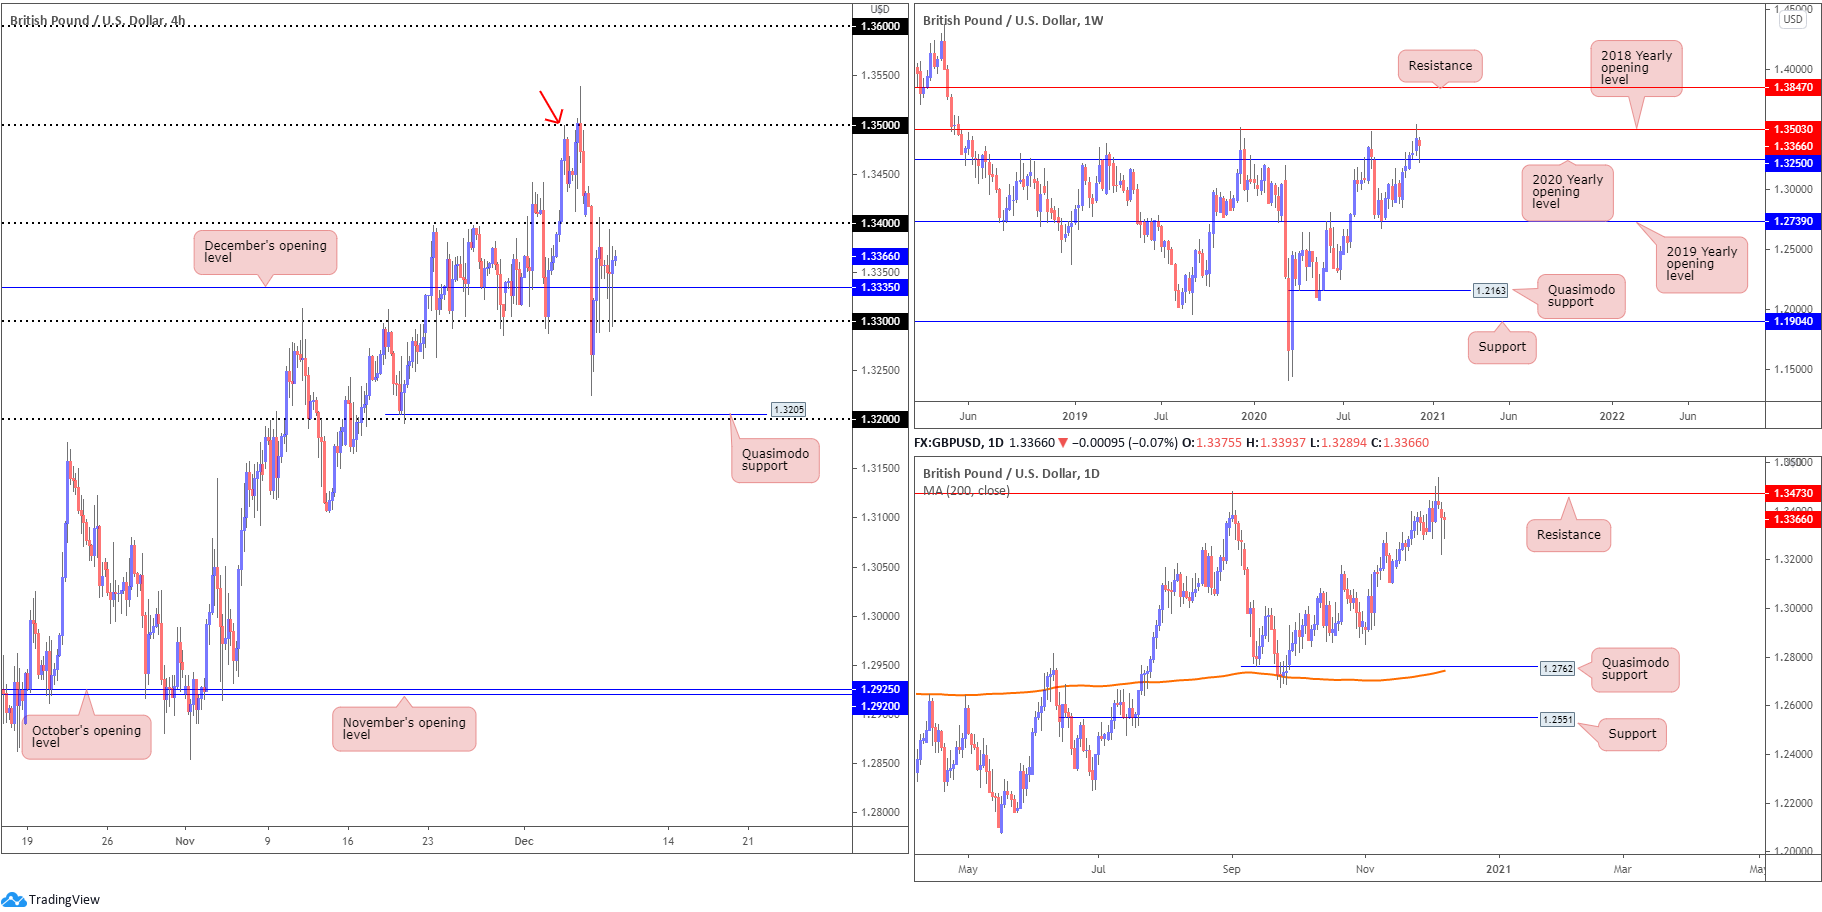Click the blue 1.32500 price label

pos(1793,163)
